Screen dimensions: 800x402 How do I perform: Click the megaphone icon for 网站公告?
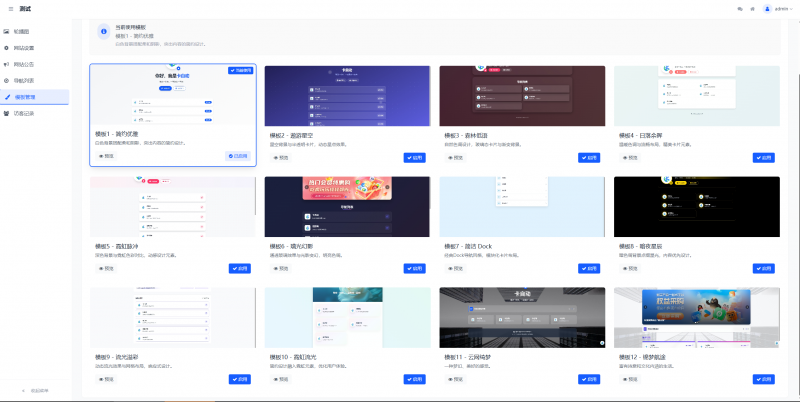(7, 64)
